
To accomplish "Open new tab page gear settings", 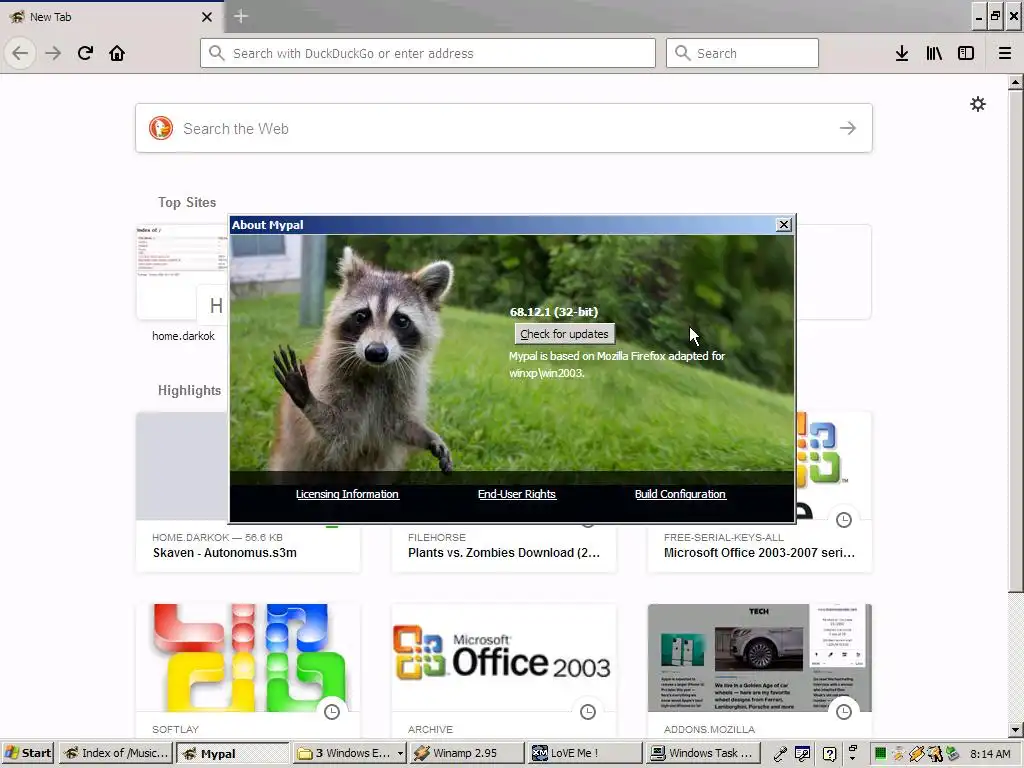I will 978,104.
